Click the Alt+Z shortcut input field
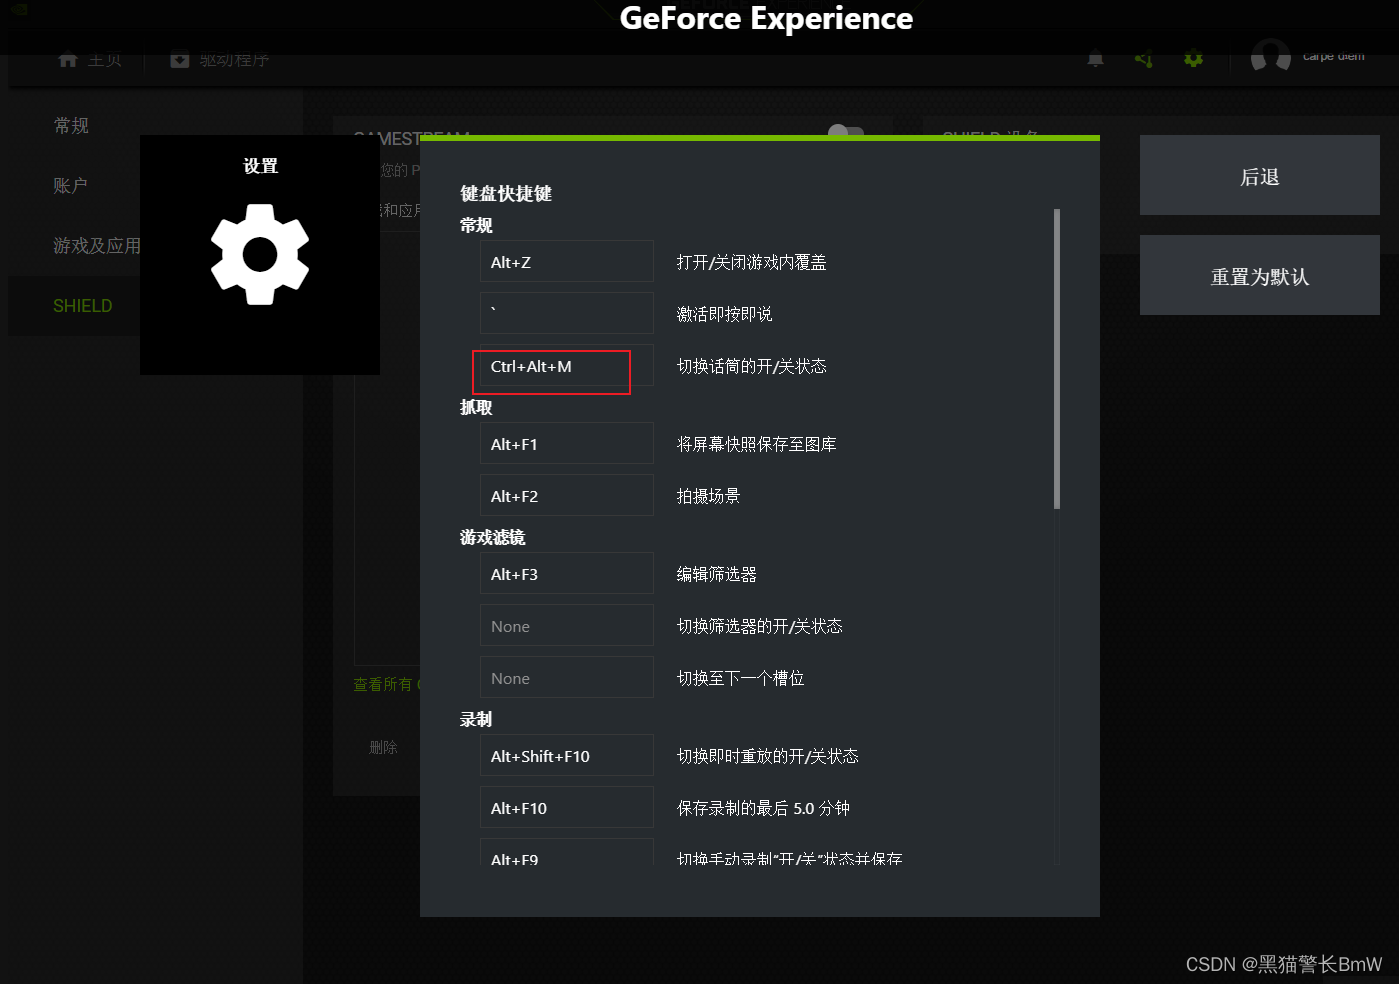This screenshot has height=984, width=1399. [x=566, y=261]
